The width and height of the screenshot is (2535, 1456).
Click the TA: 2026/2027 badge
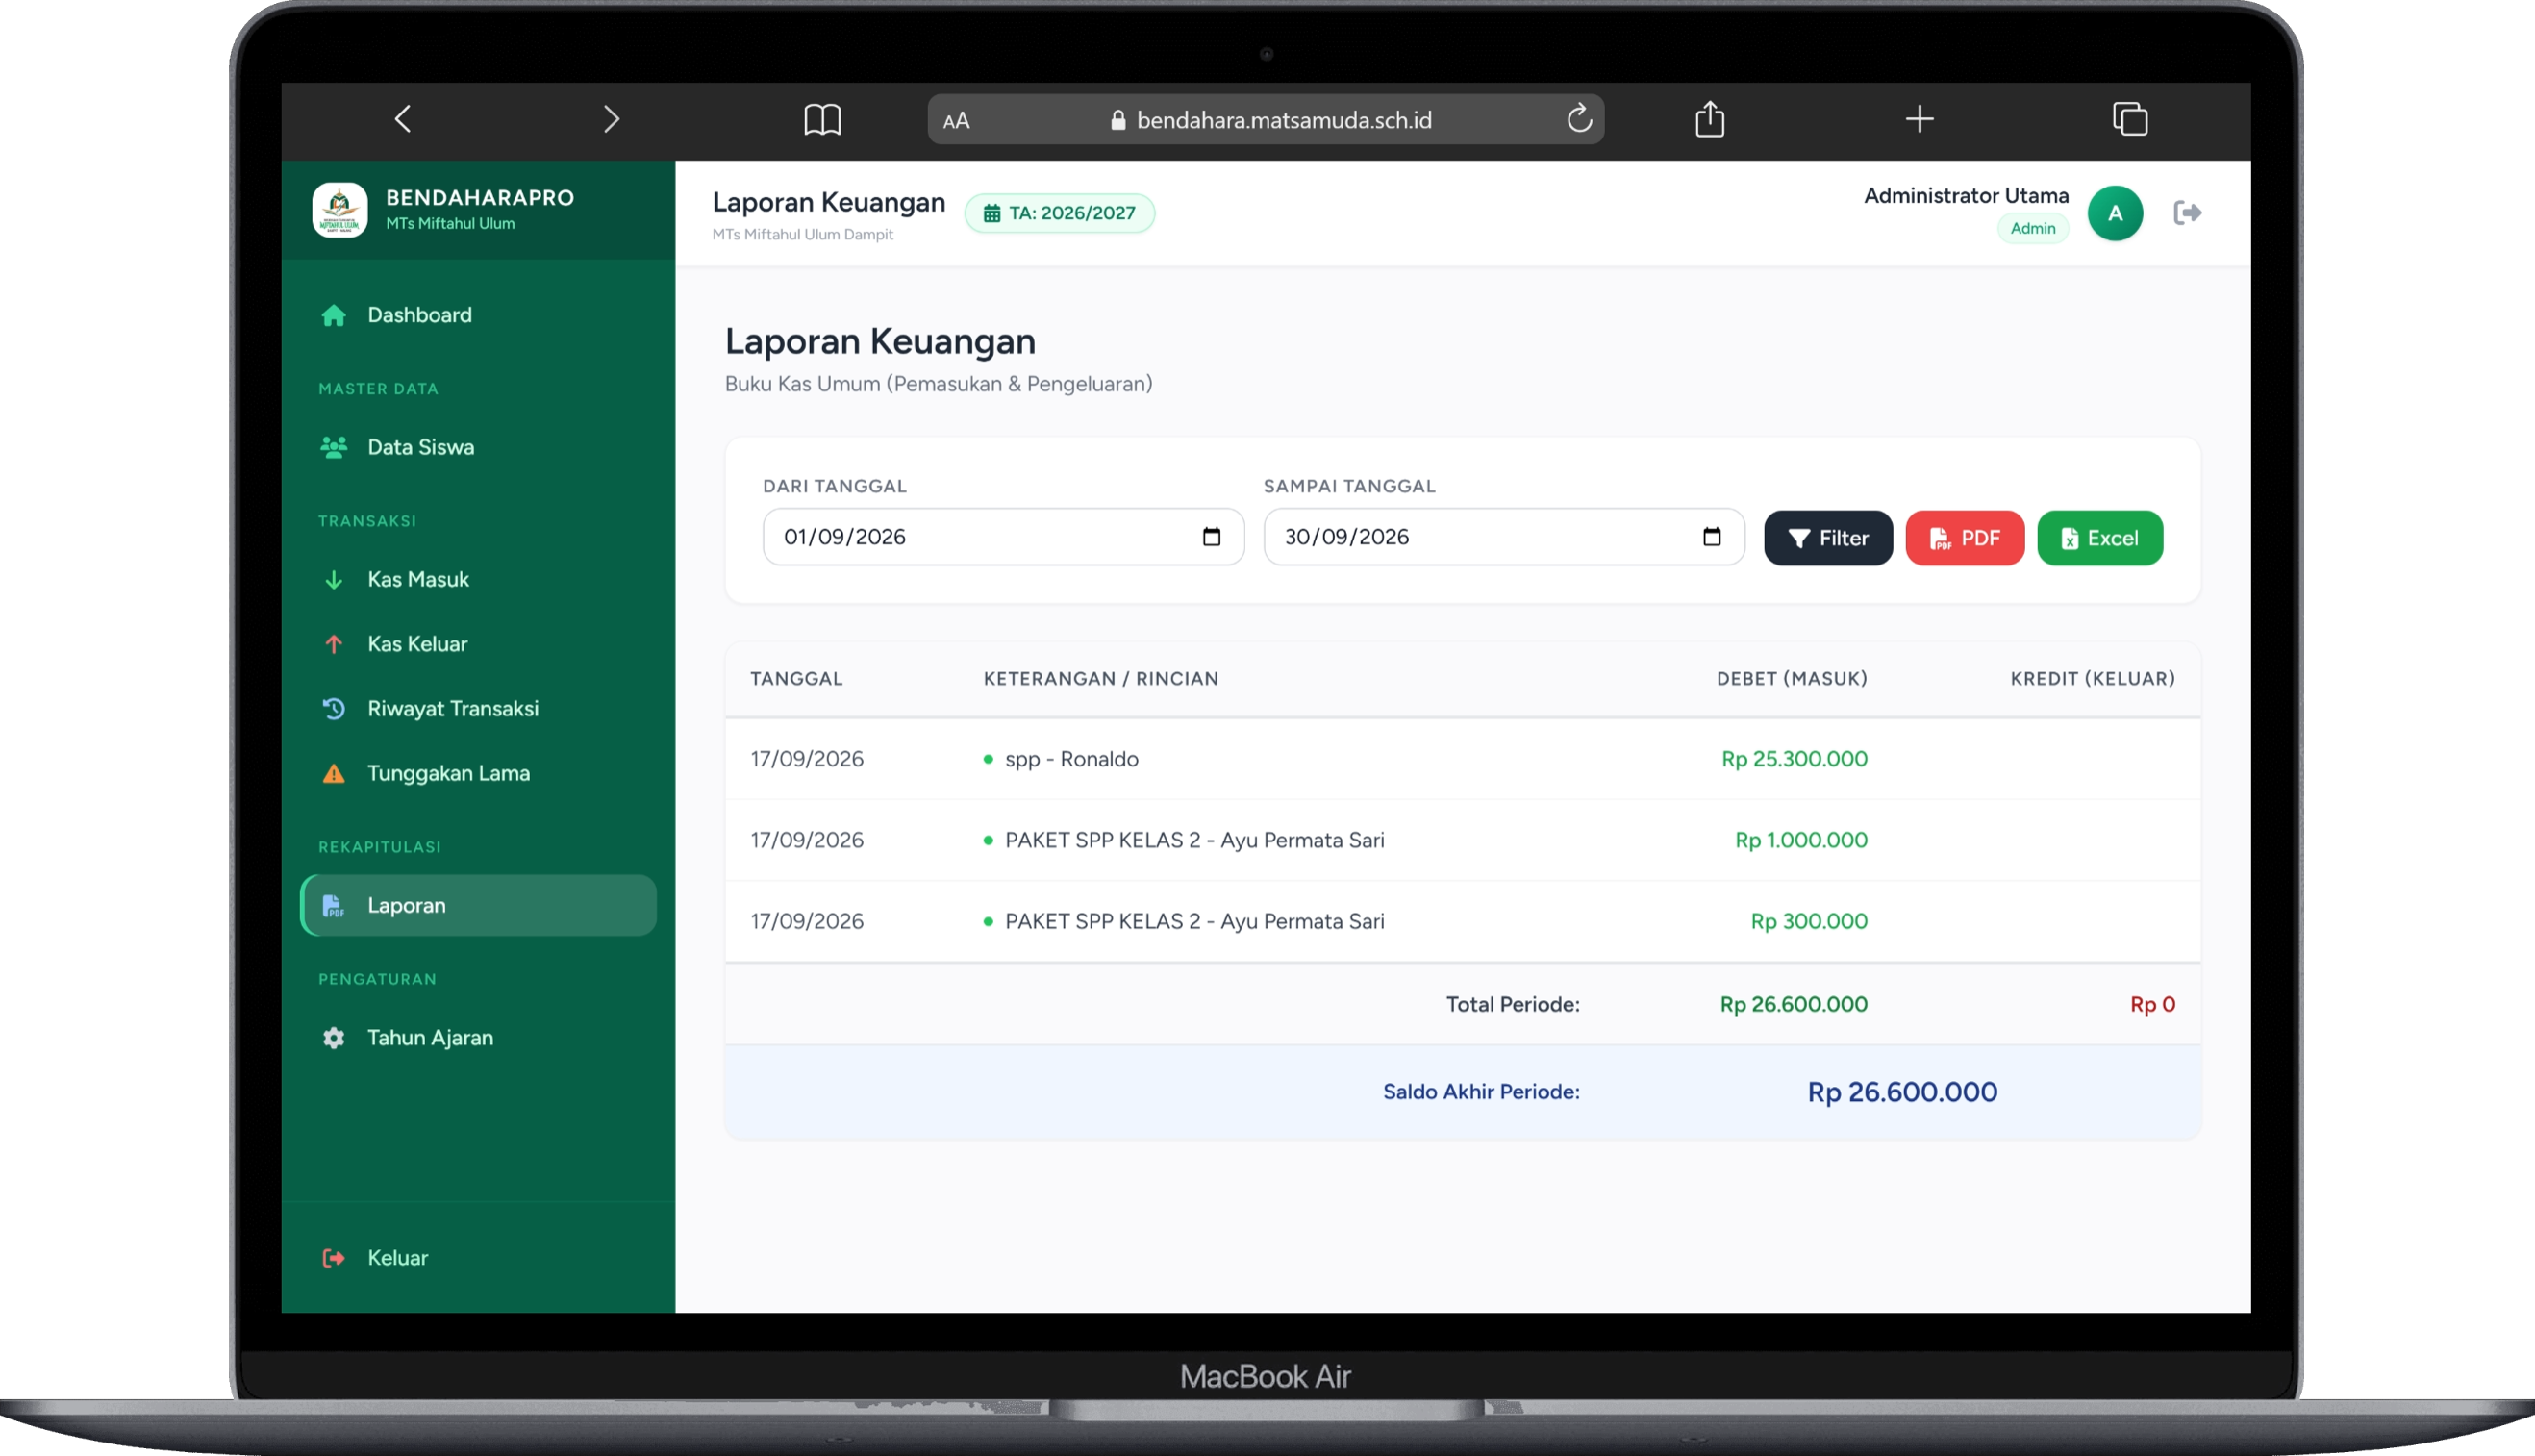pyautogui.click(x=1059, y=213)
